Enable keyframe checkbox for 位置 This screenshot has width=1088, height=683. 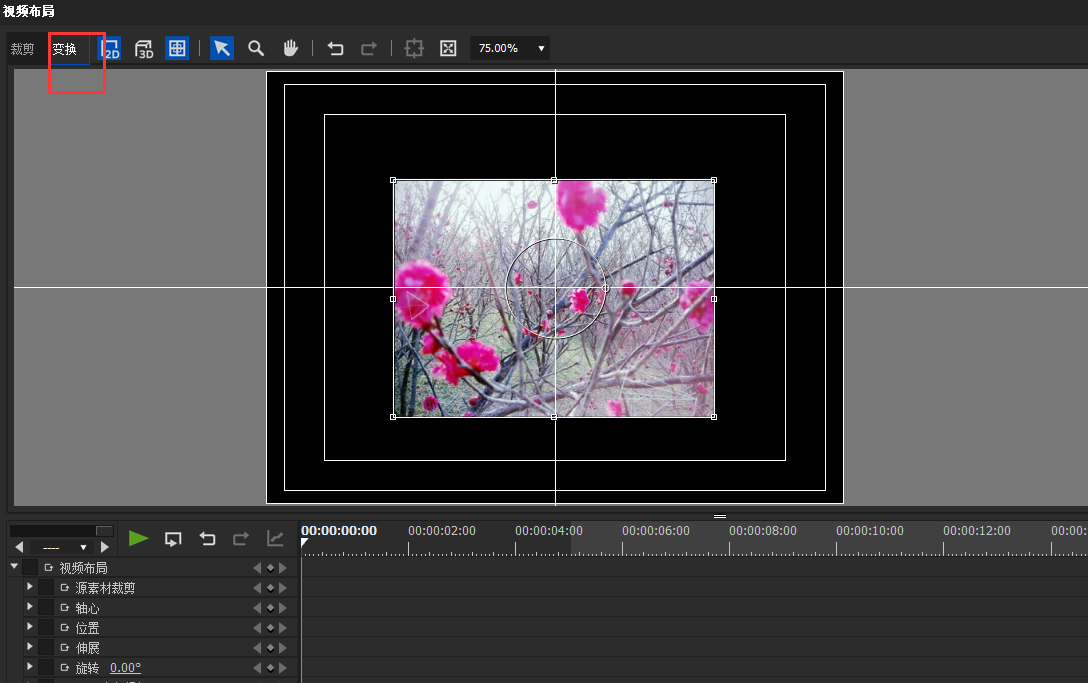click(46, 628)
